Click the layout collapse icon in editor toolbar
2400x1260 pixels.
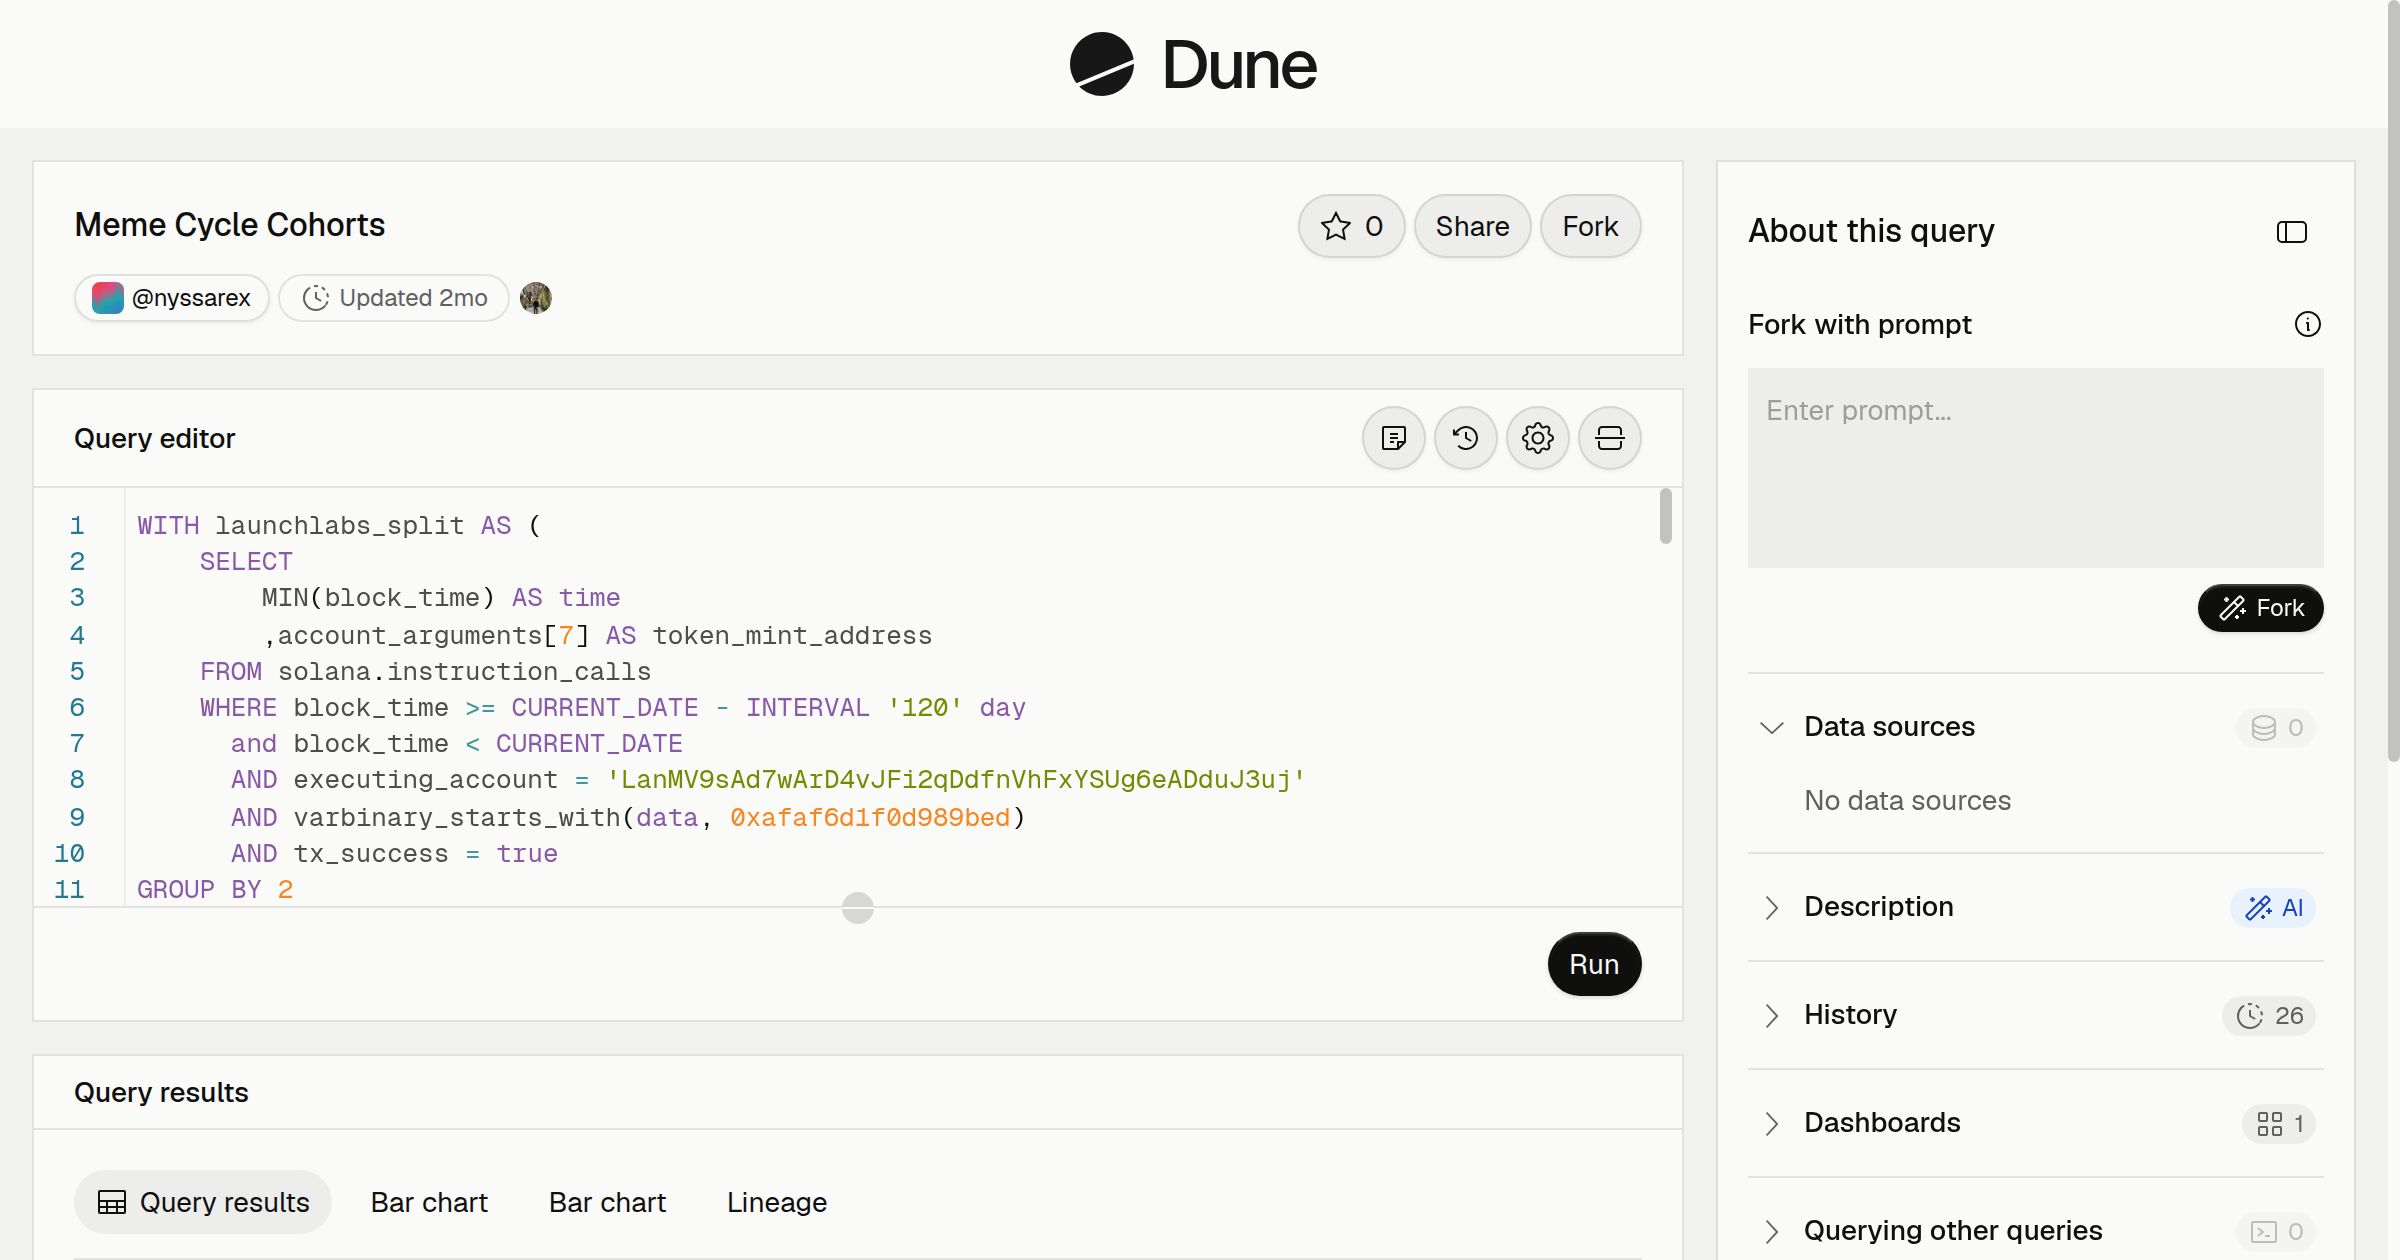pyautogui.click(x=1610, y=438)
